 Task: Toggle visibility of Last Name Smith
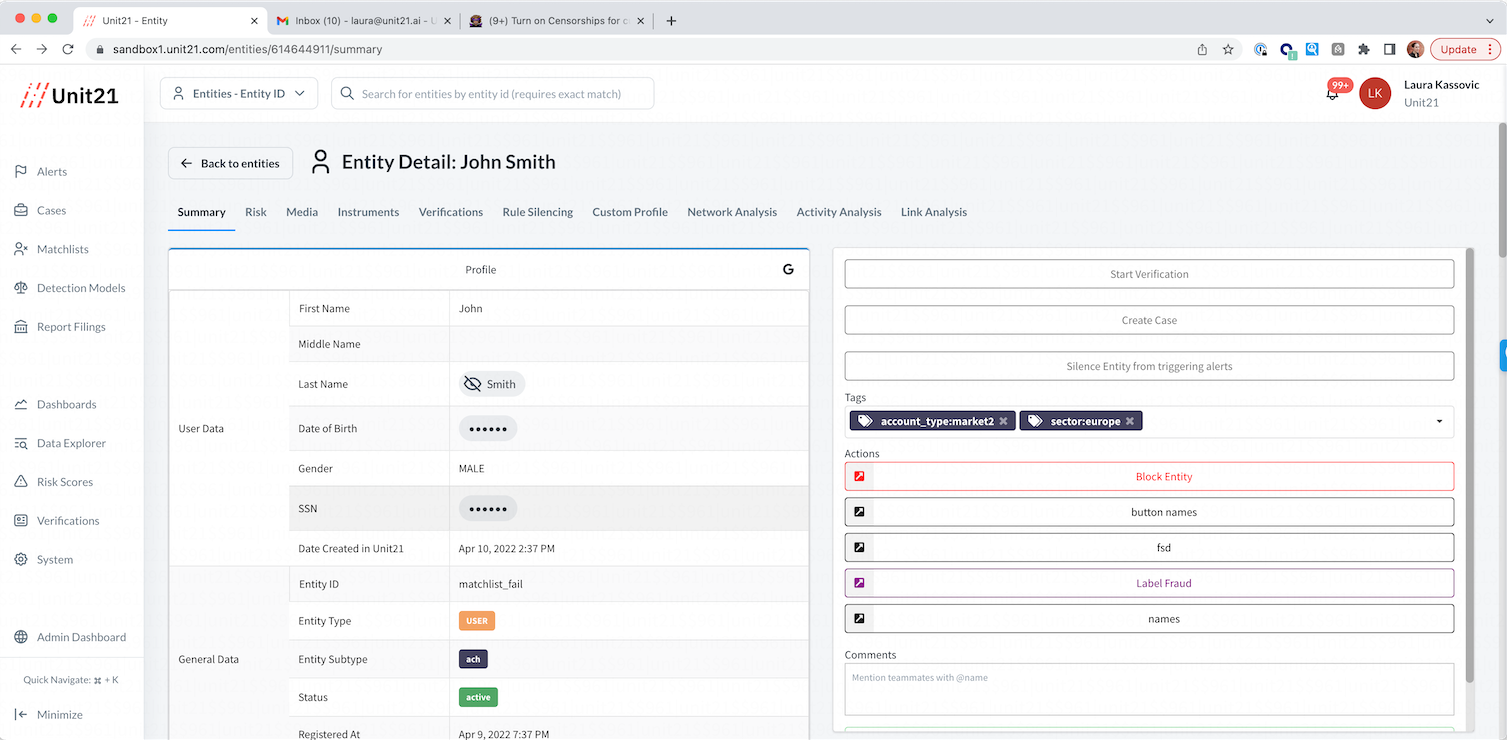click(x=473, y=384)
